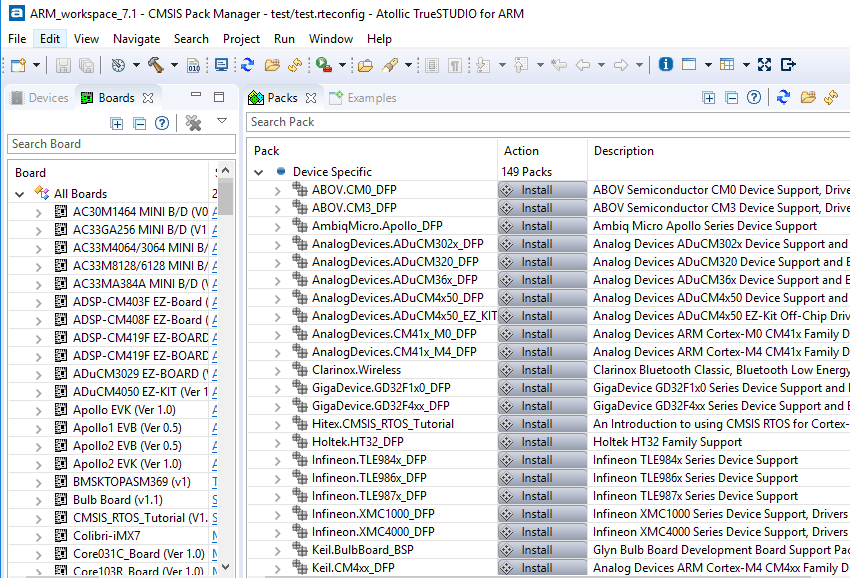Expand the Apollo EVK (Ver 1.0) board
The height and width of the screenshot is (578, 850).
point(38,411)
